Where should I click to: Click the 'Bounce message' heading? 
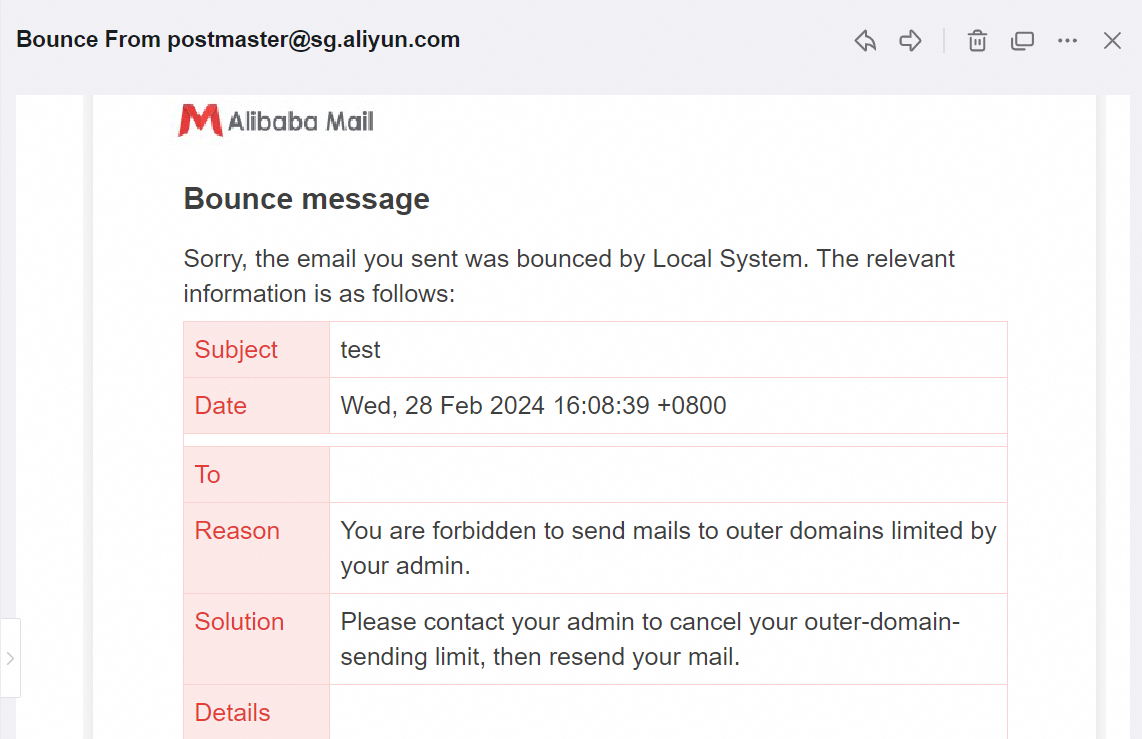coord(306,199)
